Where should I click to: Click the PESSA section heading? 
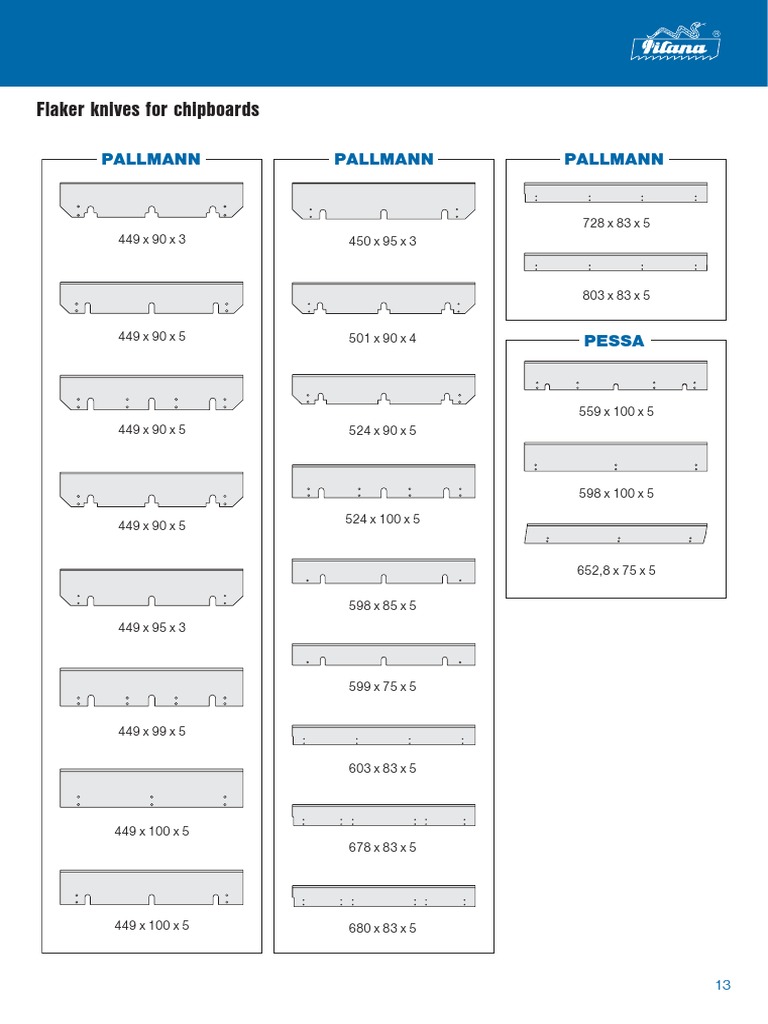click(x=614, y=341)
